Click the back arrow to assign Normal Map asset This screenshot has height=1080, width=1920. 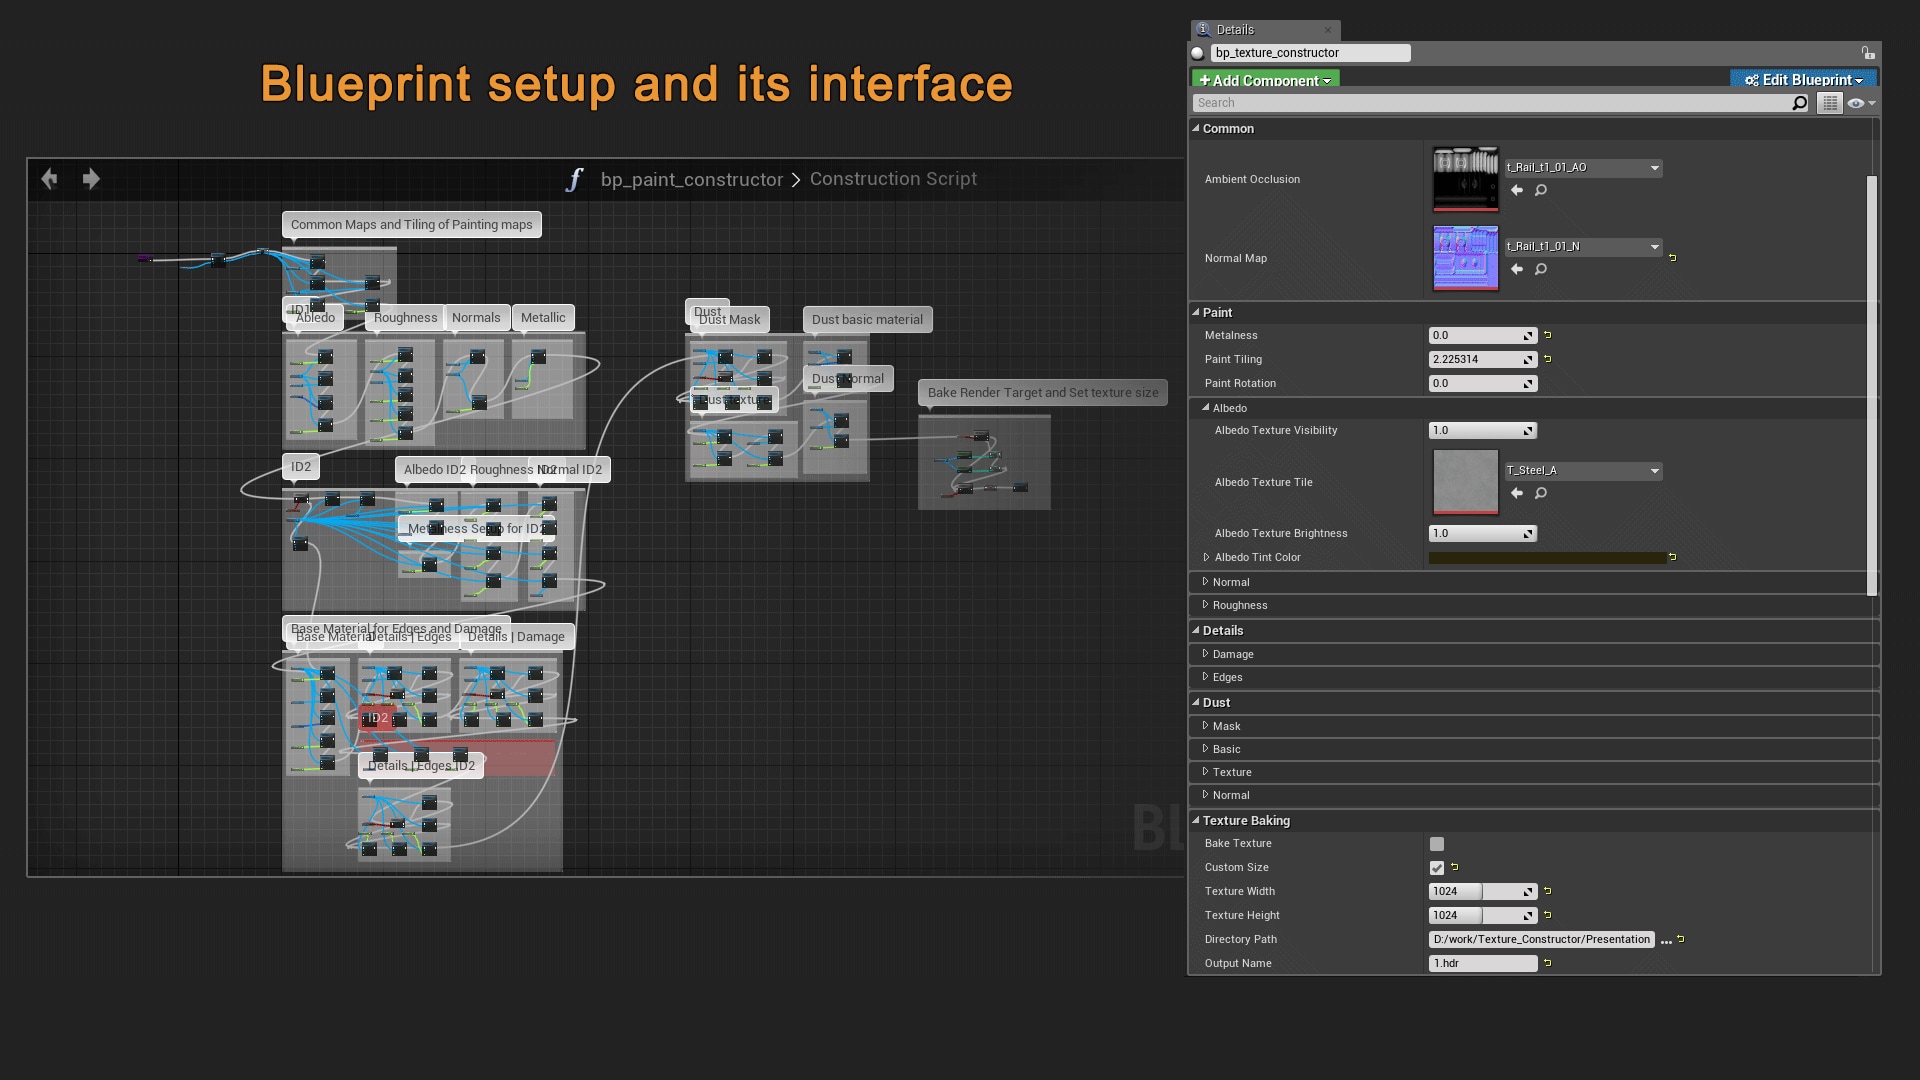1517,269
